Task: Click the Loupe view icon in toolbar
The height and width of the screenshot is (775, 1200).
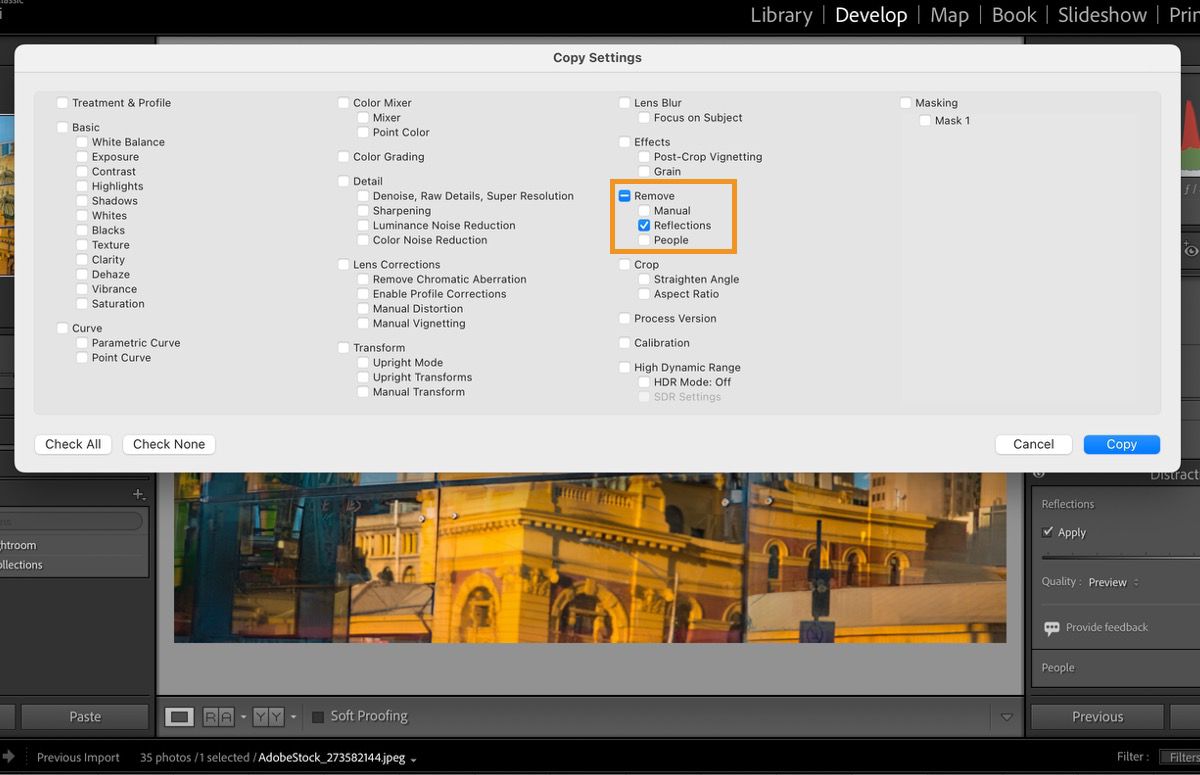Action: pos(179,717)
